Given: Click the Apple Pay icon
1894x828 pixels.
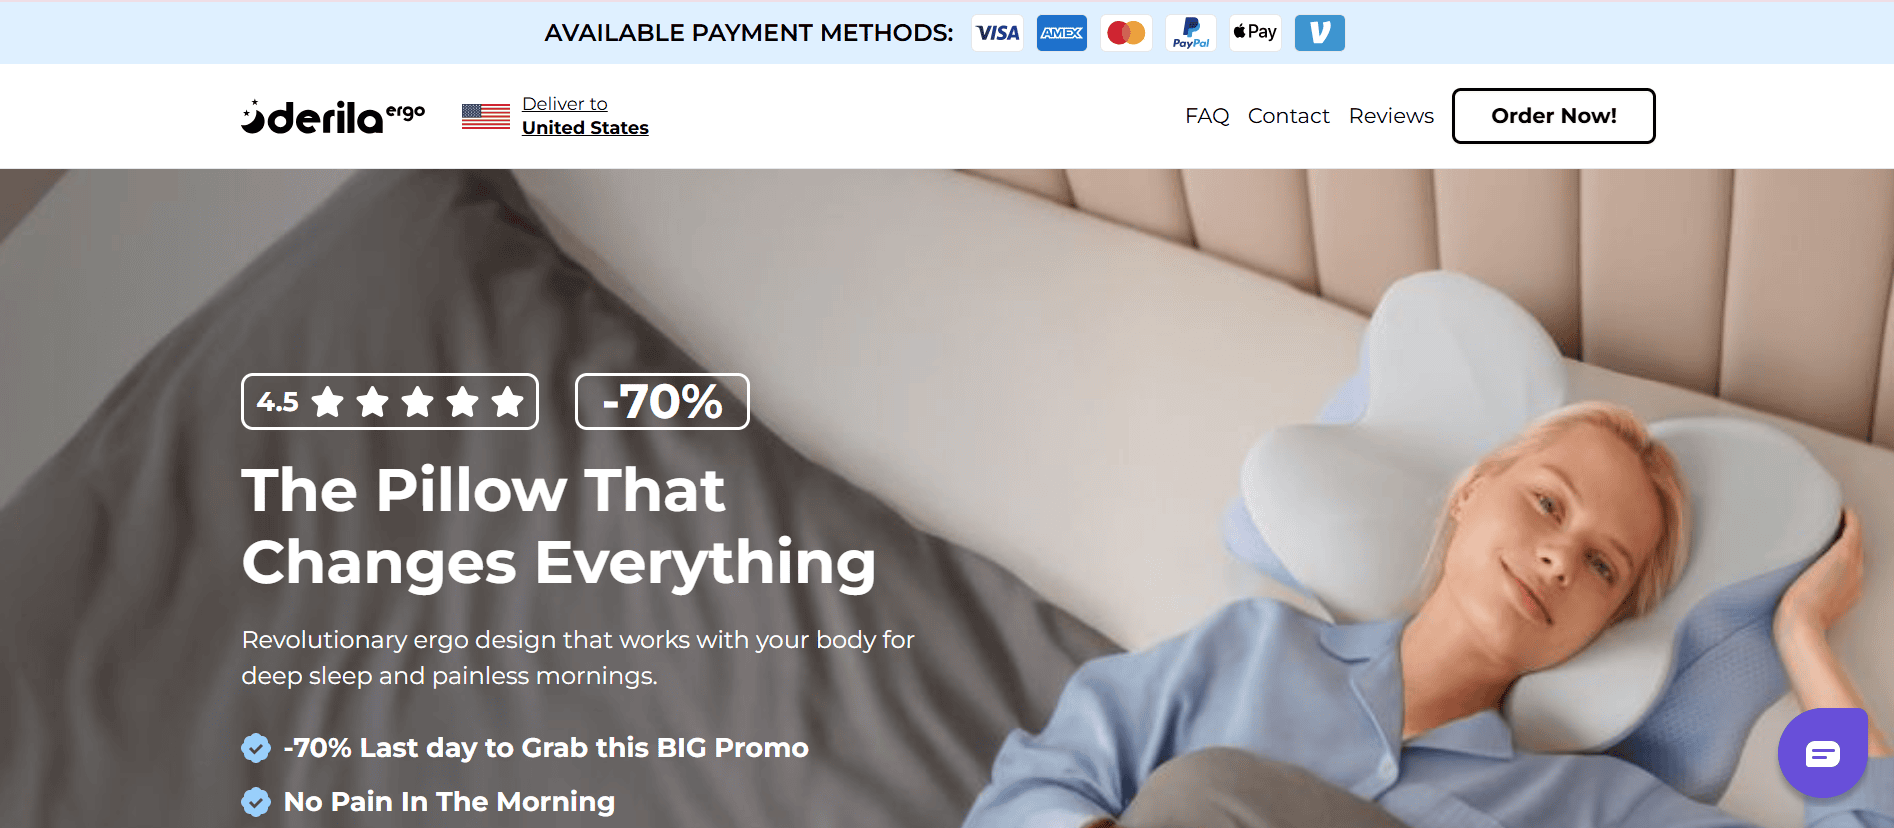Looking at the screenshot, I should (1255, 33).
